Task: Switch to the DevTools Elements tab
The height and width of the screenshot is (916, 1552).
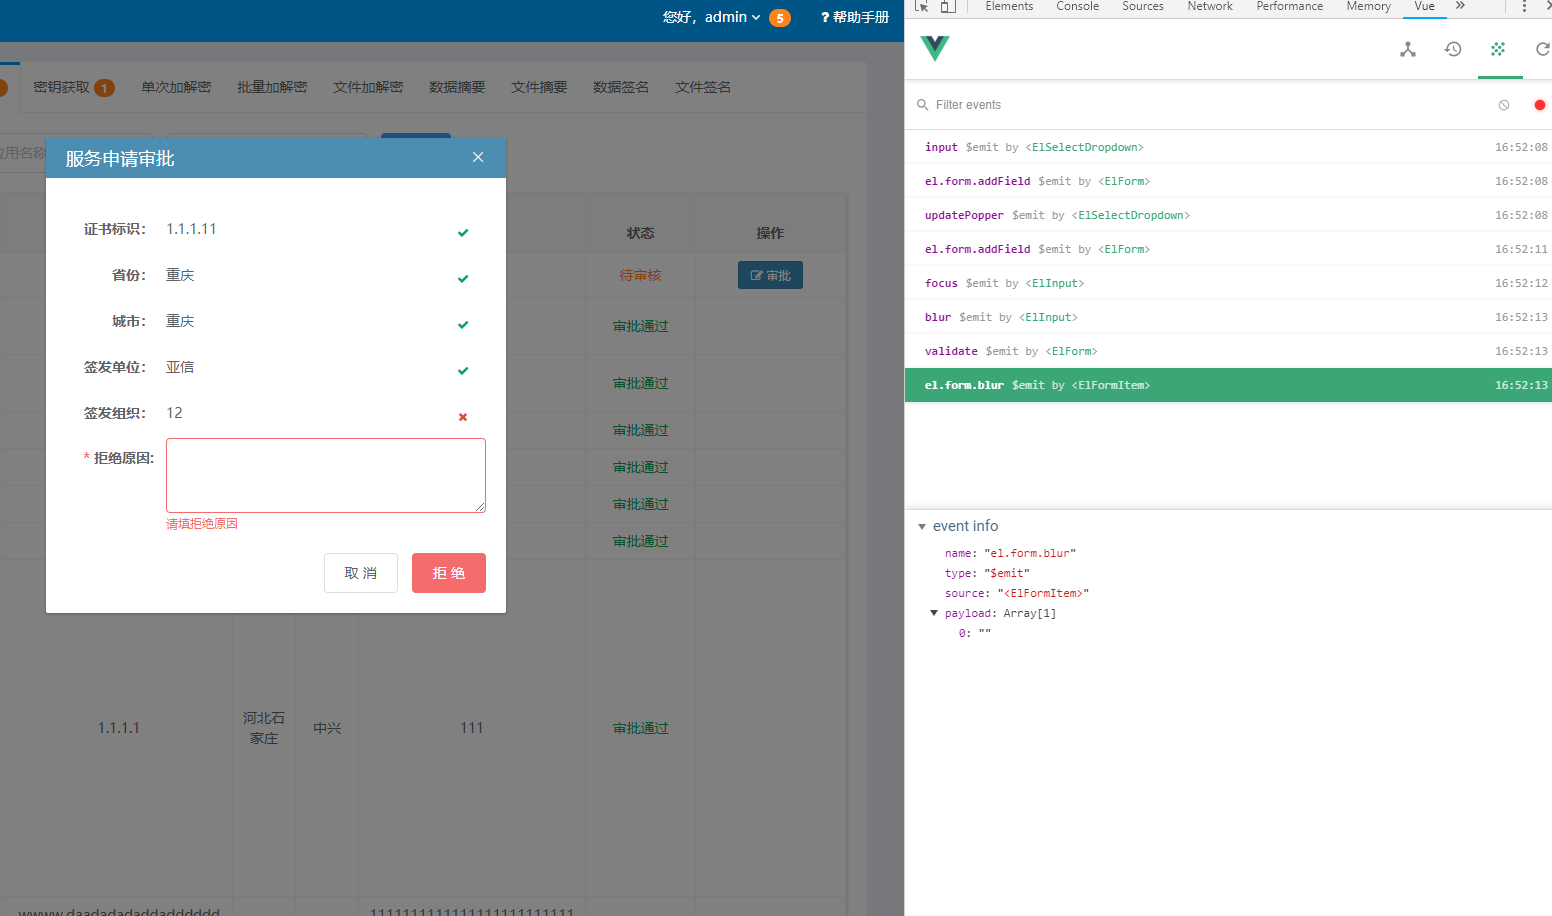Action: point(1009,6)
